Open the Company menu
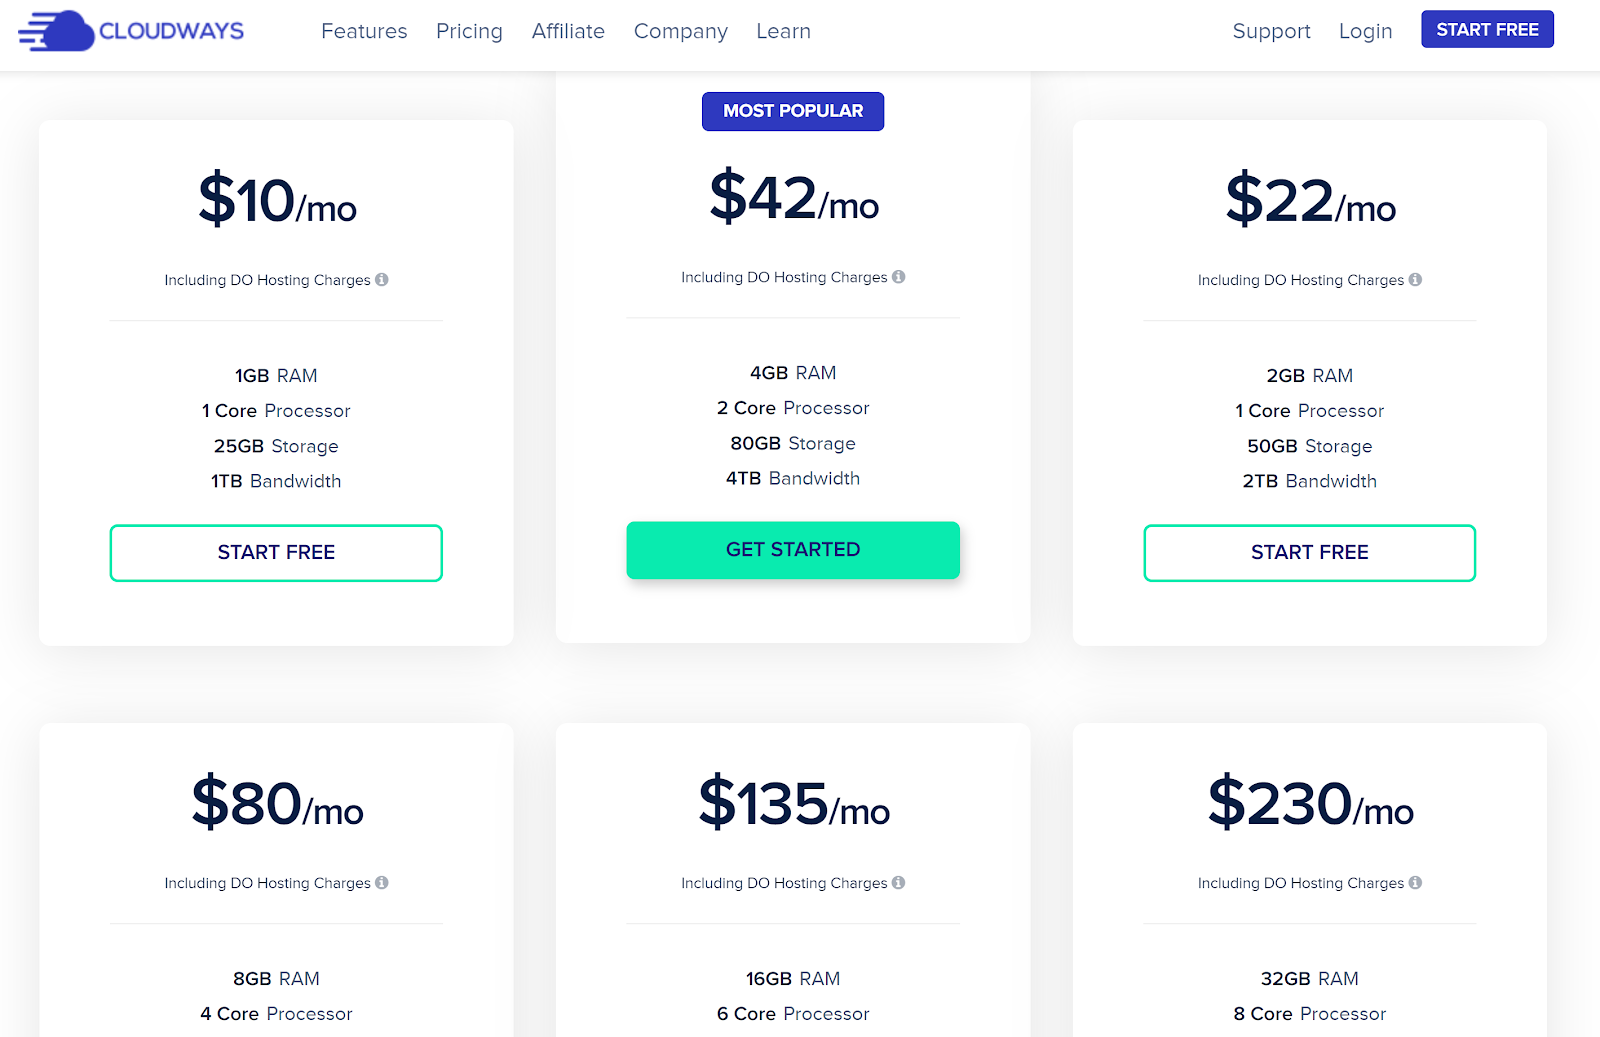Viewport: 1600px width, 1037px height. [681, 31]
